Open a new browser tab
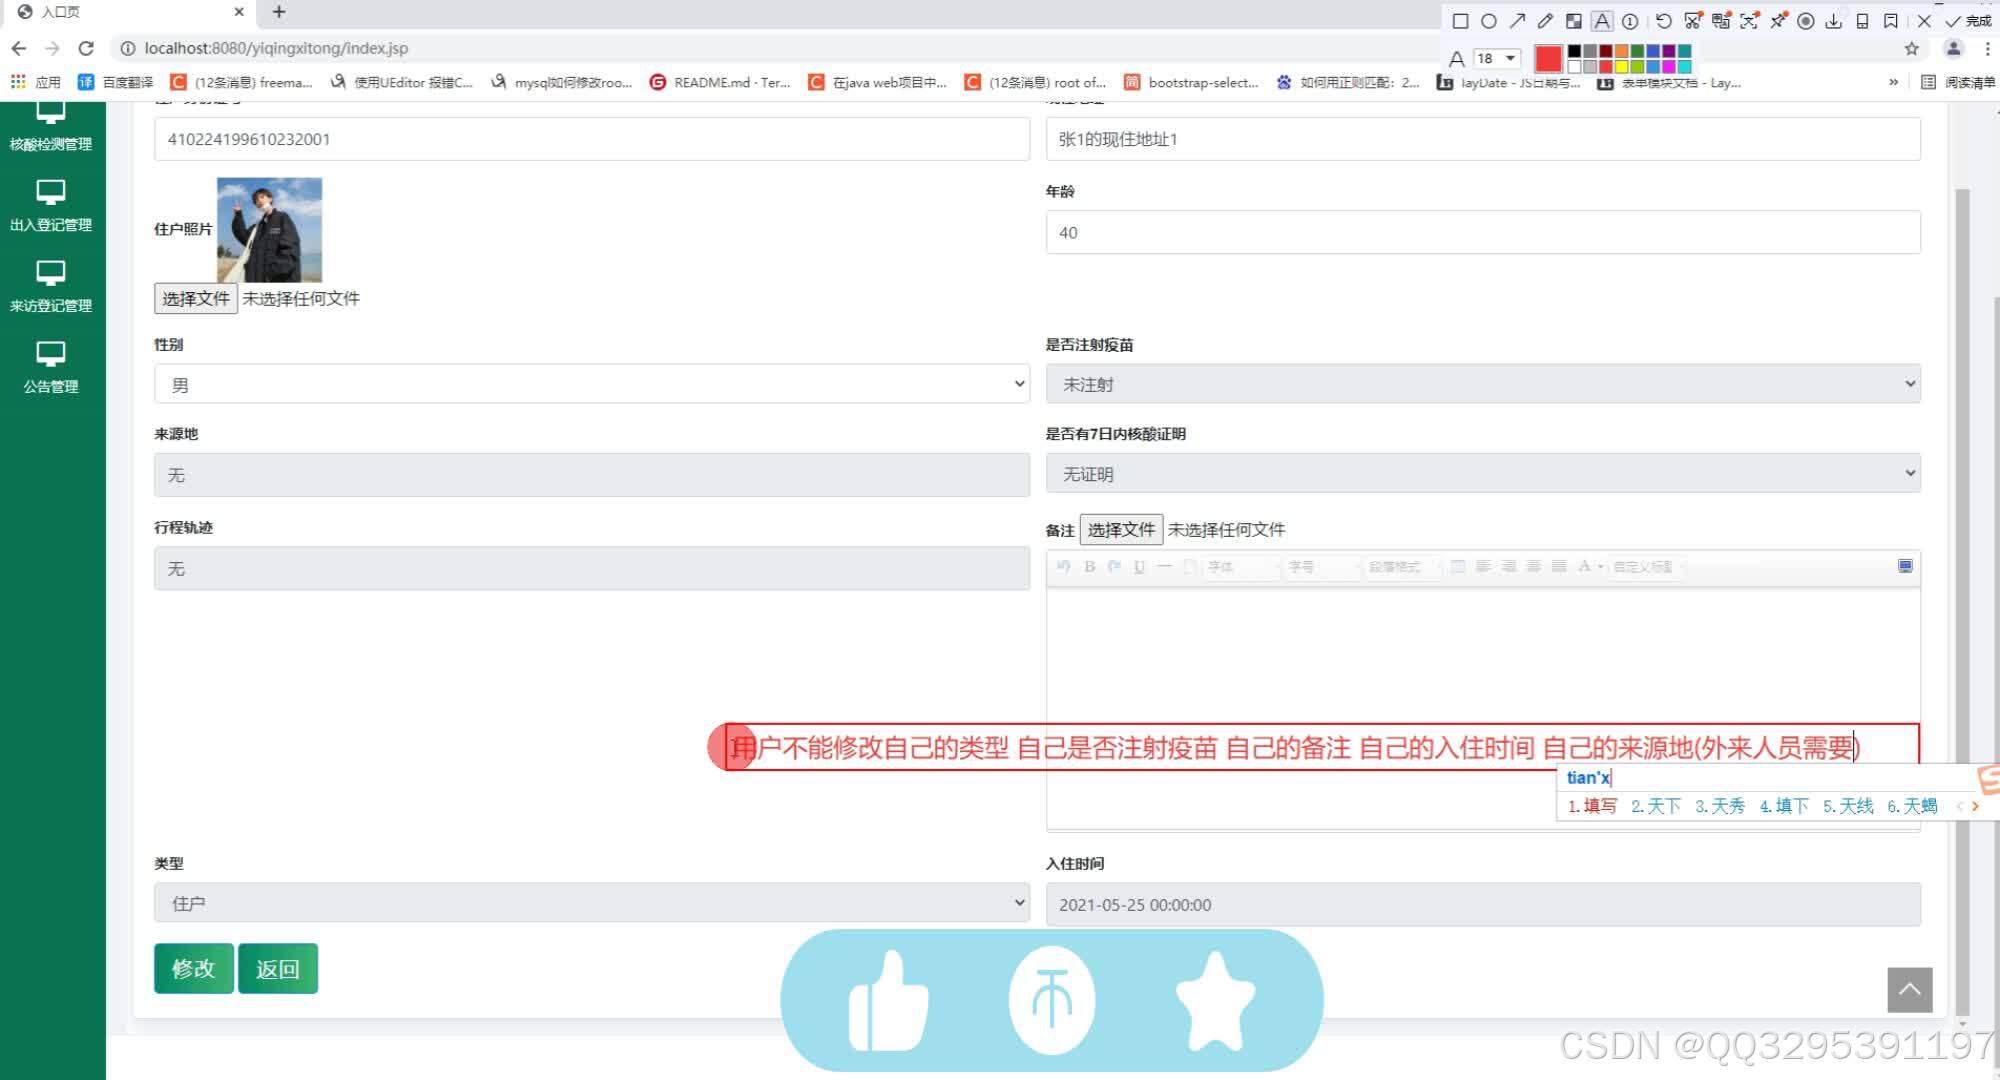 coord(279,12)
